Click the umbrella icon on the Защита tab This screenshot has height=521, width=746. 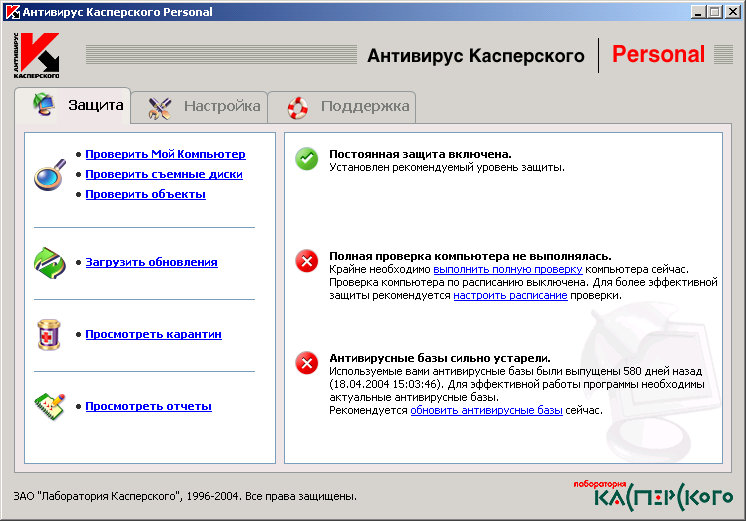pyautogui.click(x=44, y=104)
